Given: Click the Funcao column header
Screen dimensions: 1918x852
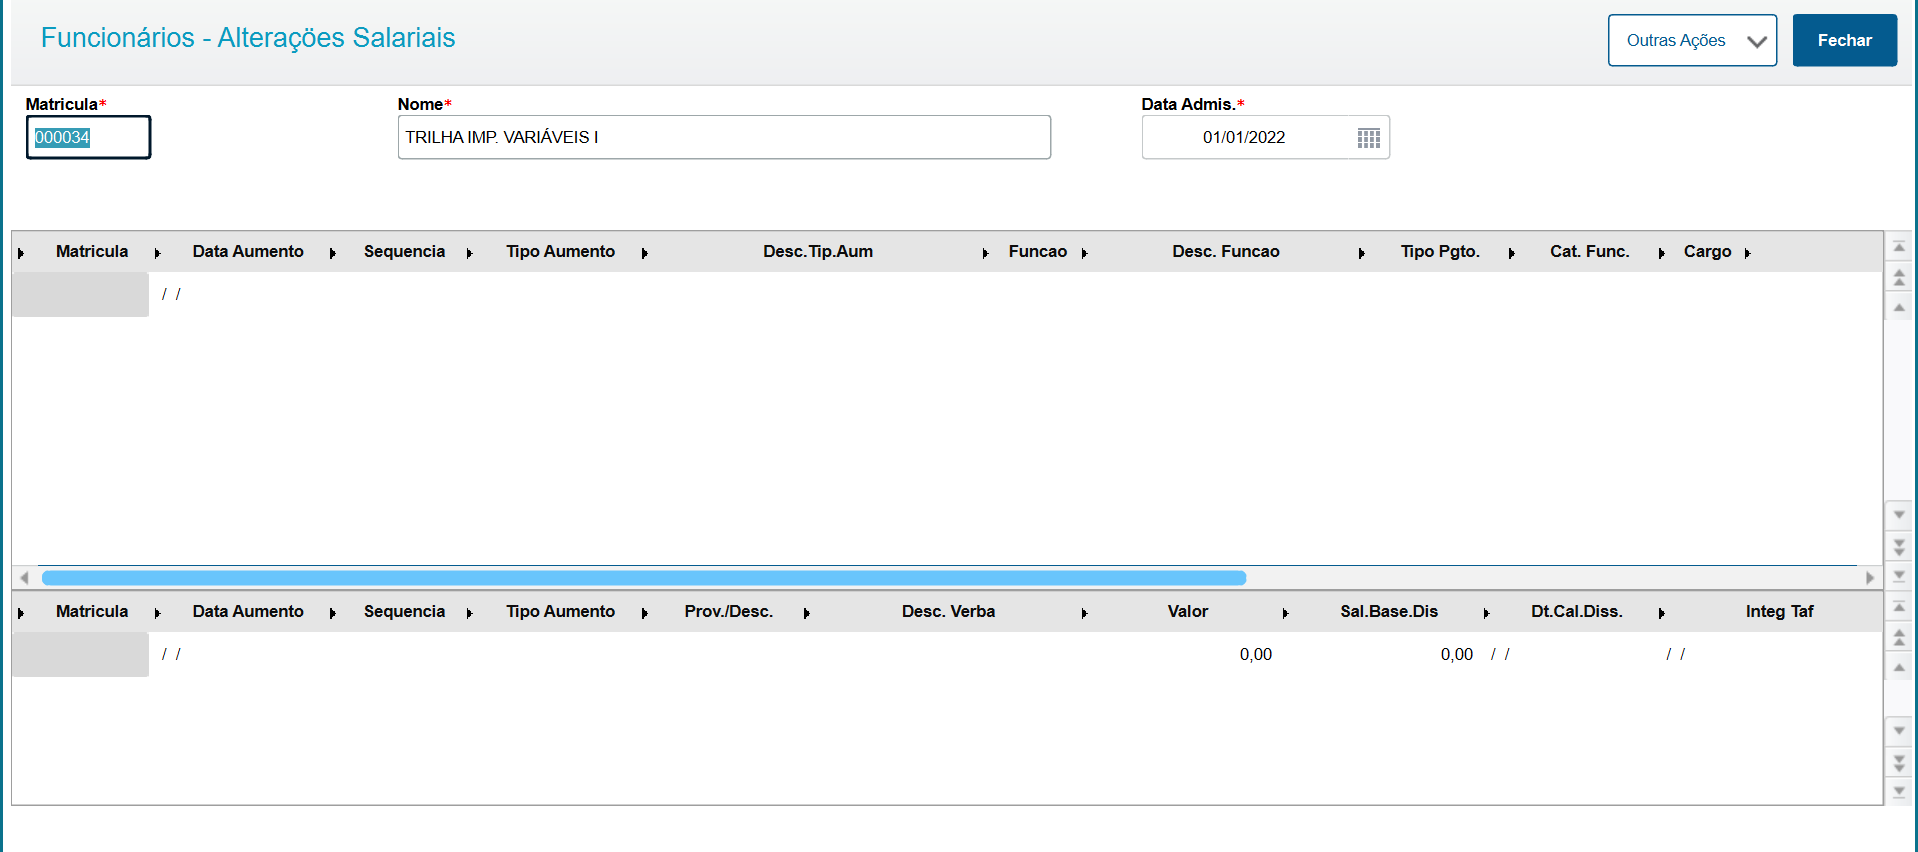Looking at the screenshot, I should pyautogui.click(x=1037, y=252).
